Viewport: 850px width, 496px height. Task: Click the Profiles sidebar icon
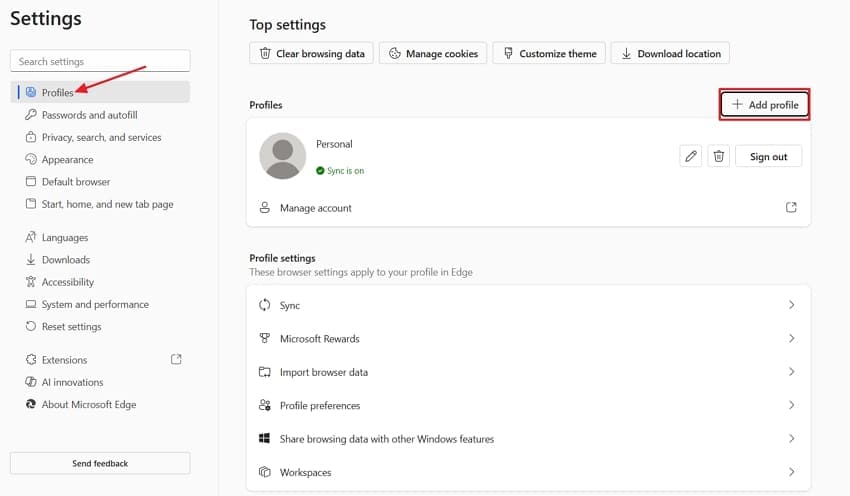(31, 92)
